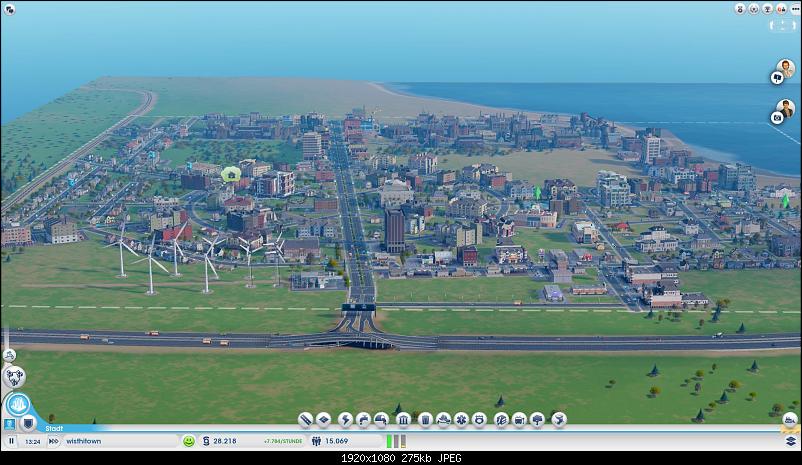802x465 pixels.
Task: Open the region view icon
Action: click(x=14, y=377)
